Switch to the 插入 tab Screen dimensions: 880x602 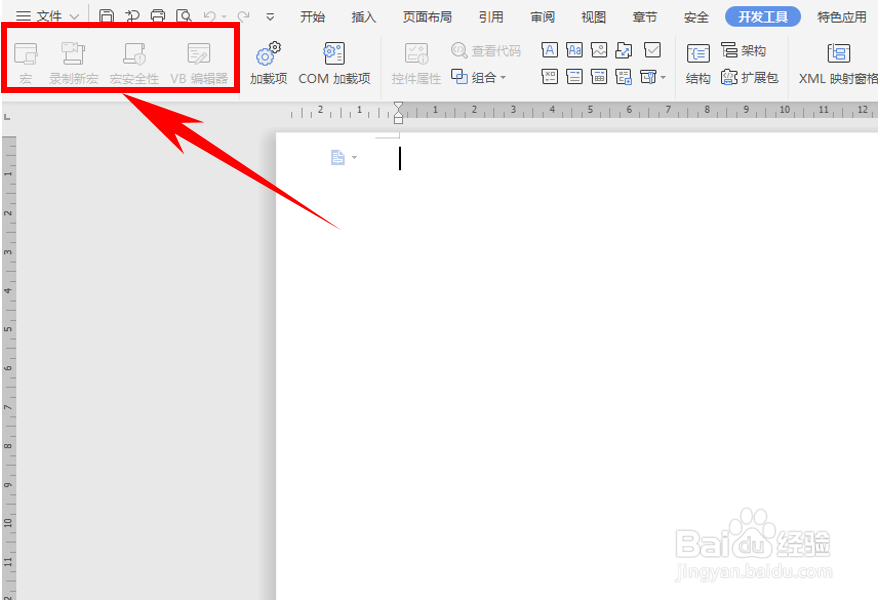[364, 17]
